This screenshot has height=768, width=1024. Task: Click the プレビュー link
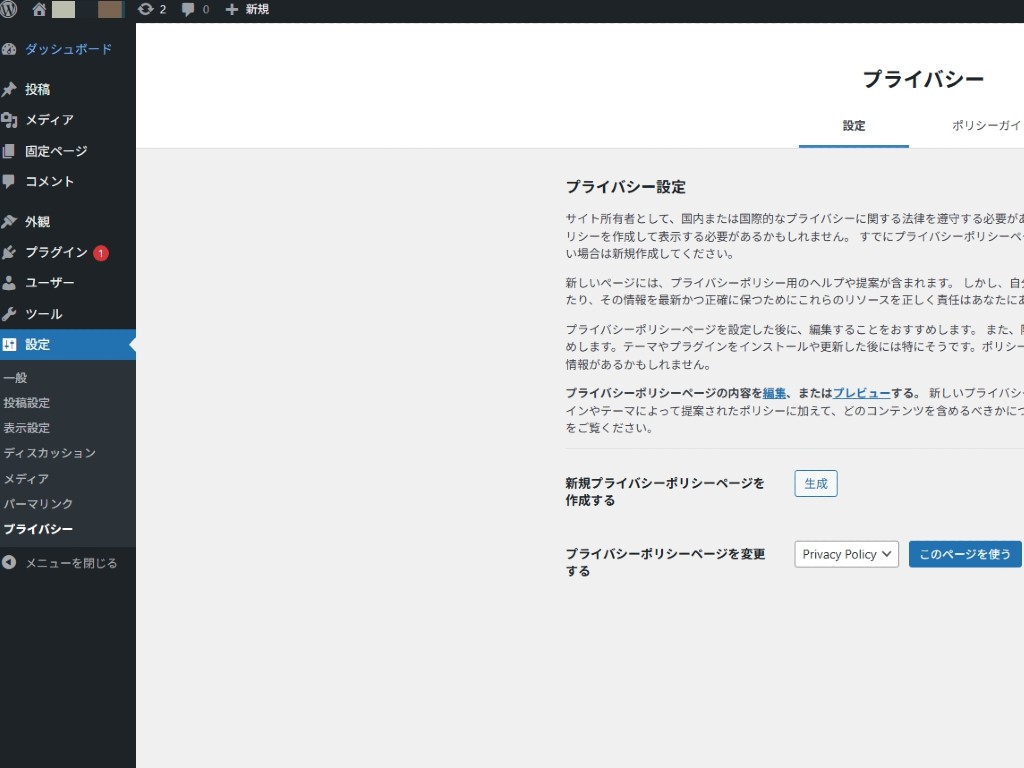(861, 393)
